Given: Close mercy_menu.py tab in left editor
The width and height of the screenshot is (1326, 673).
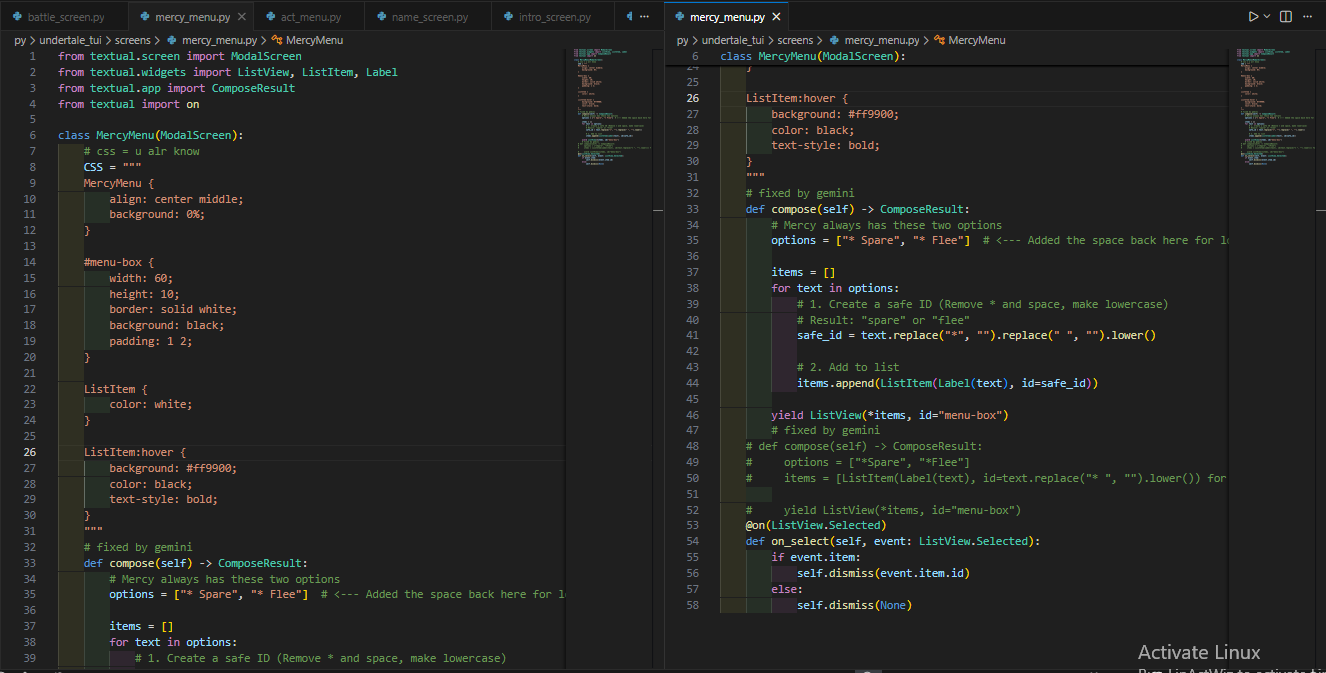Looking at the screenshot, I should click(241, 18).
